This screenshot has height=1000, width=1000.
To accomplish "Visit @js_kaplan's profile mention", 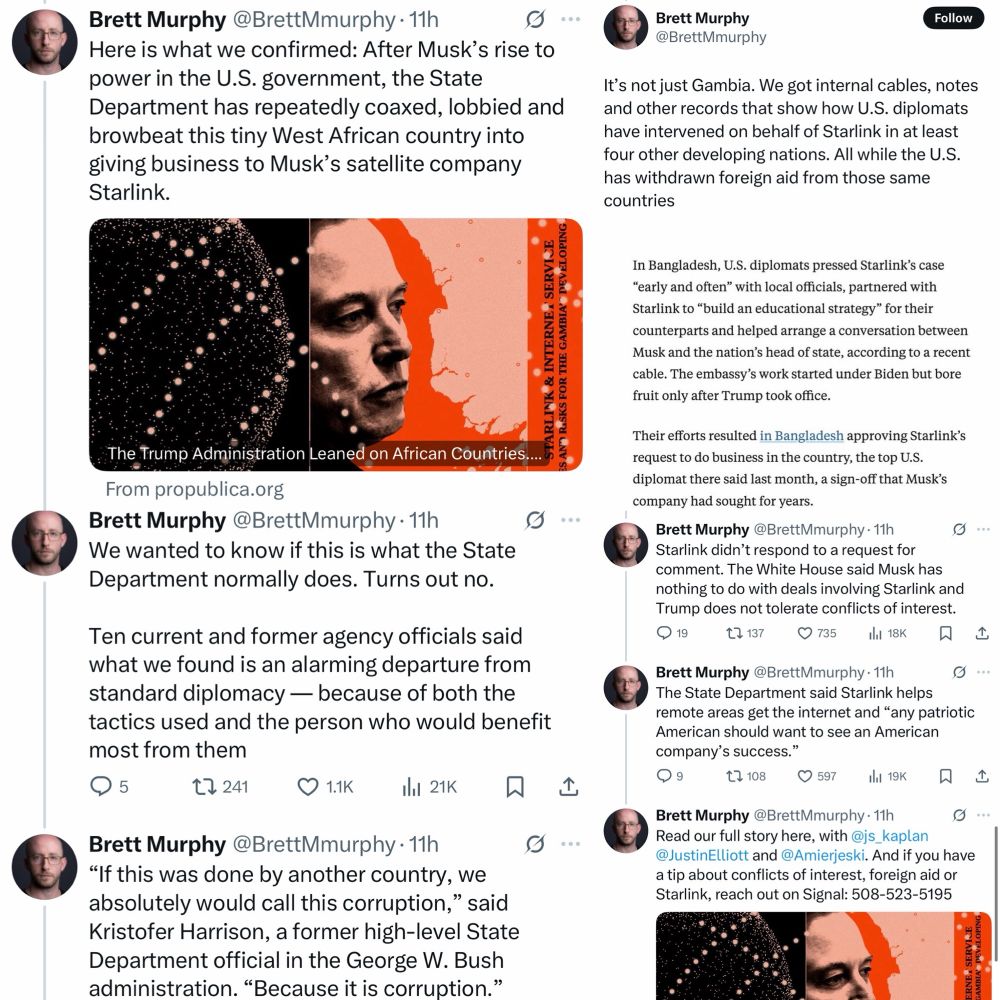I will 889,835.
